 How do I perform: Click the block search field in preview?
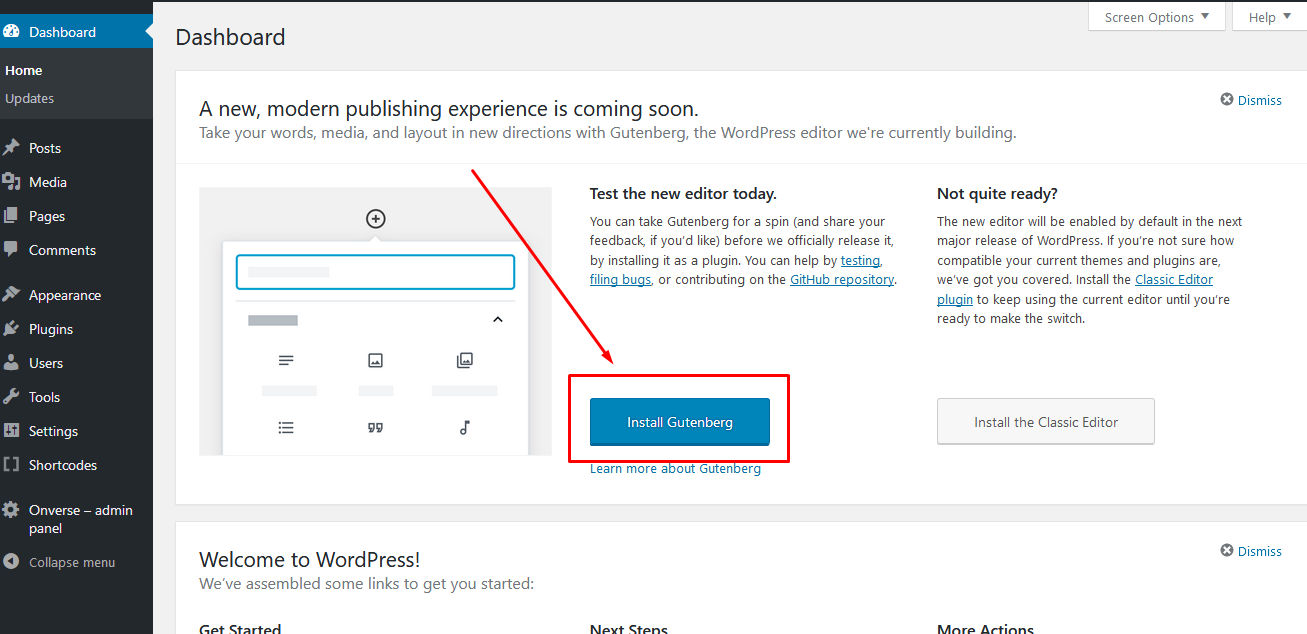click(x=375, y=272)
